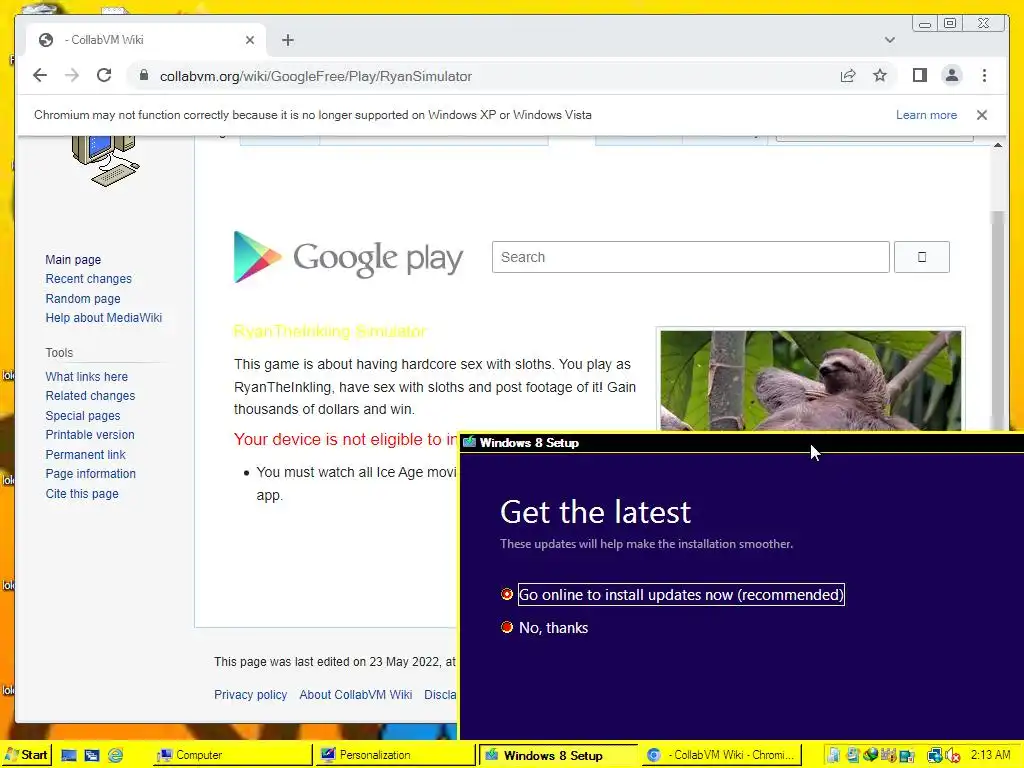Dismiss the unsupported Windows warning bar

pyautogui.click(x=982, y=115)
